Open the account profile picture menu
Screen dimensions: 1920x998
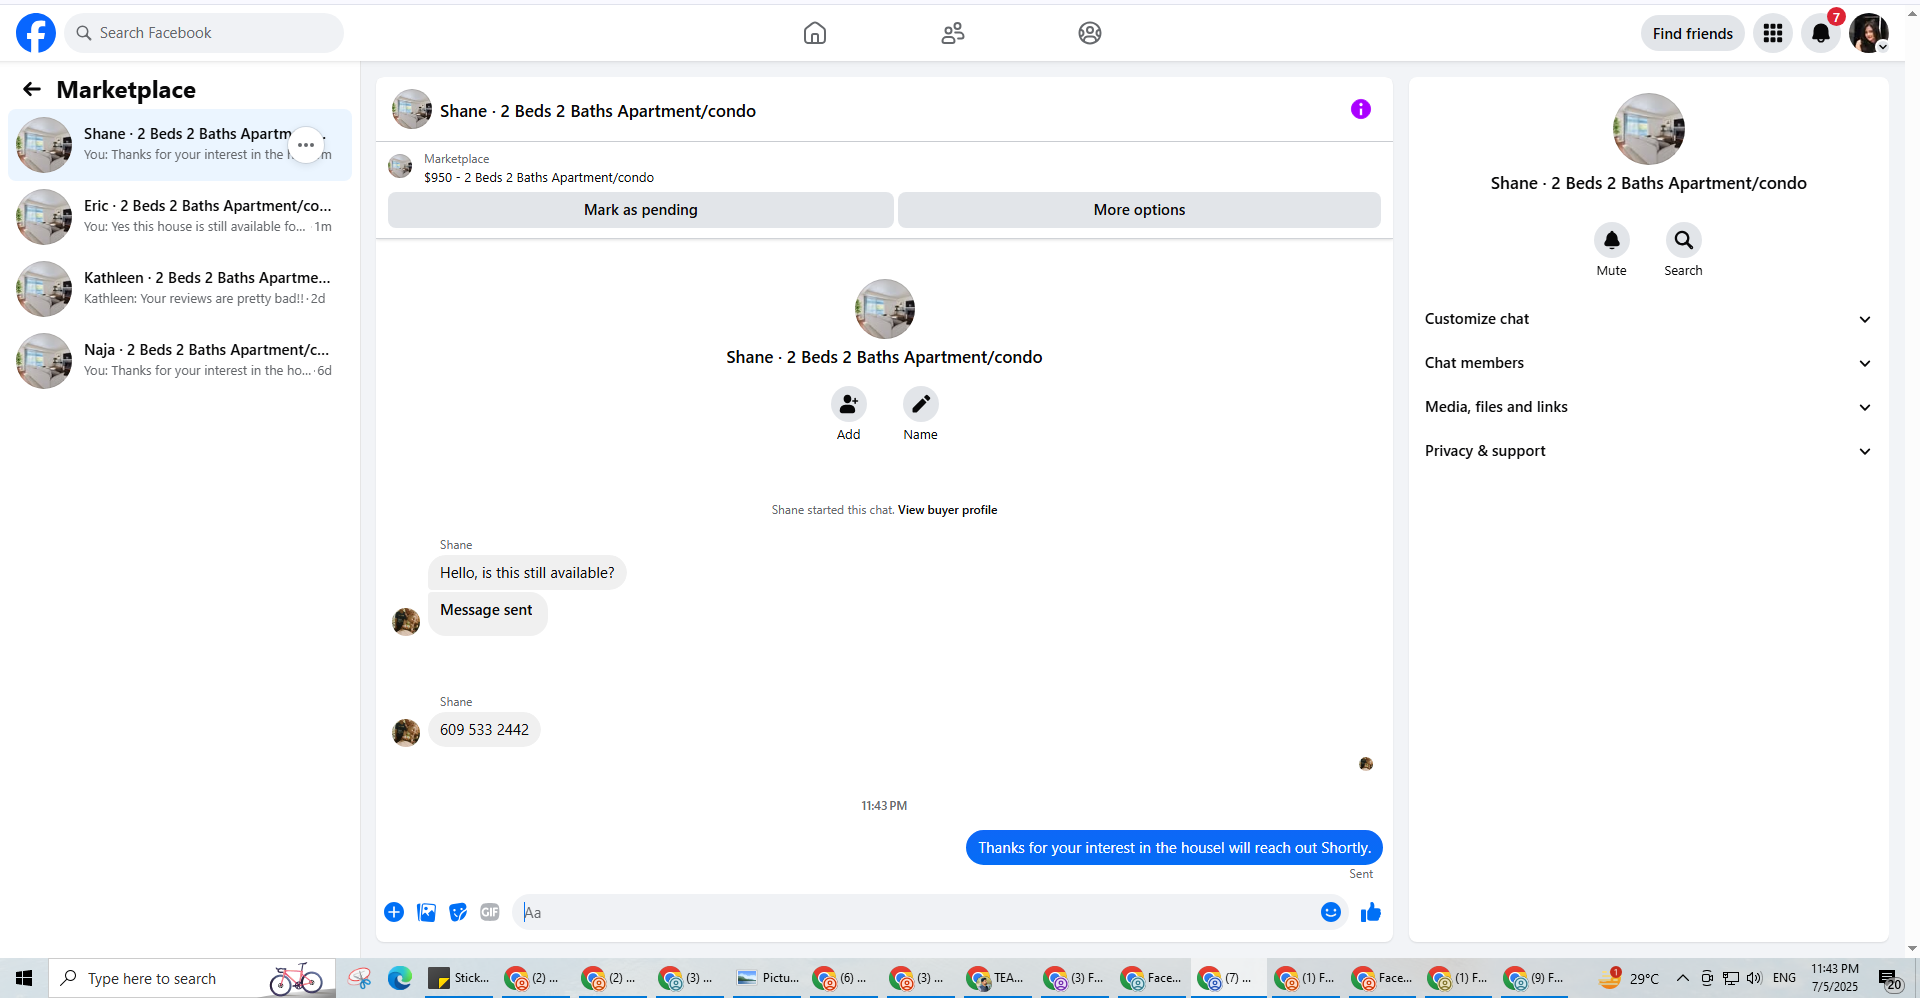[1869, 33]
